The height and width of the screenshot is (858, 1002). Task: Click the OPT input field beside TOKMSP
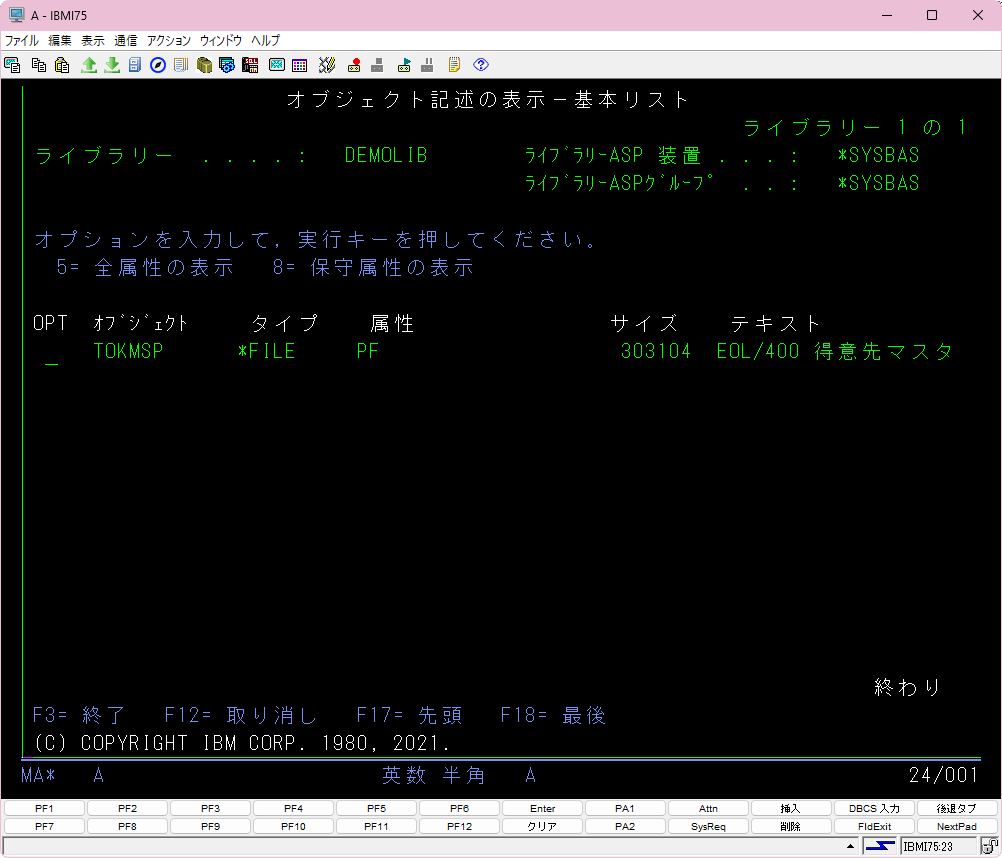[x=52, y=353]
